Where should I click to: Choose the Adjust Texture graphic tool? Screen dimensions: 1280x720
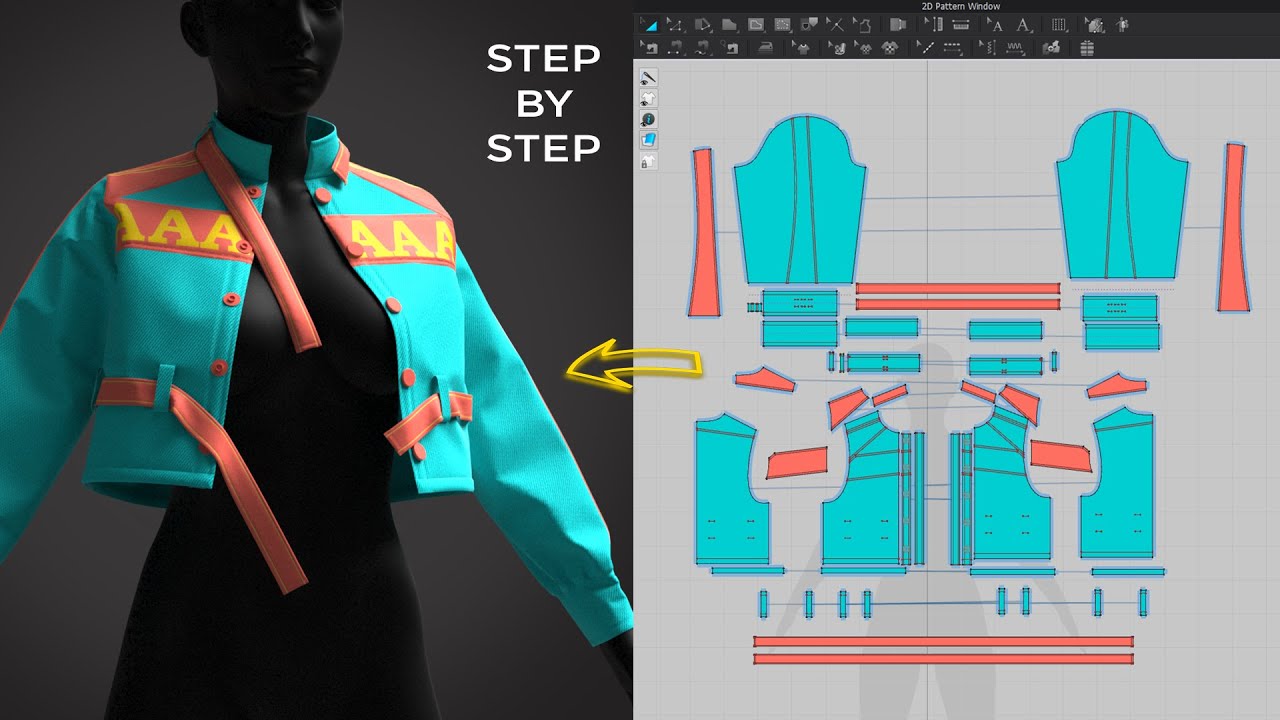838,47
